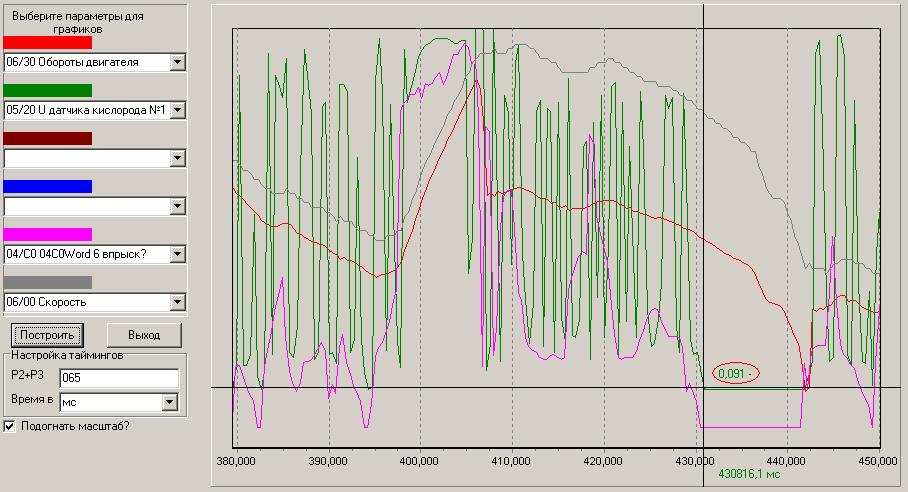Image resolution: width=908 pixels, height=492 pixels.
Task: Click the 400,000 x-axis label
Action: pos(419,461)
